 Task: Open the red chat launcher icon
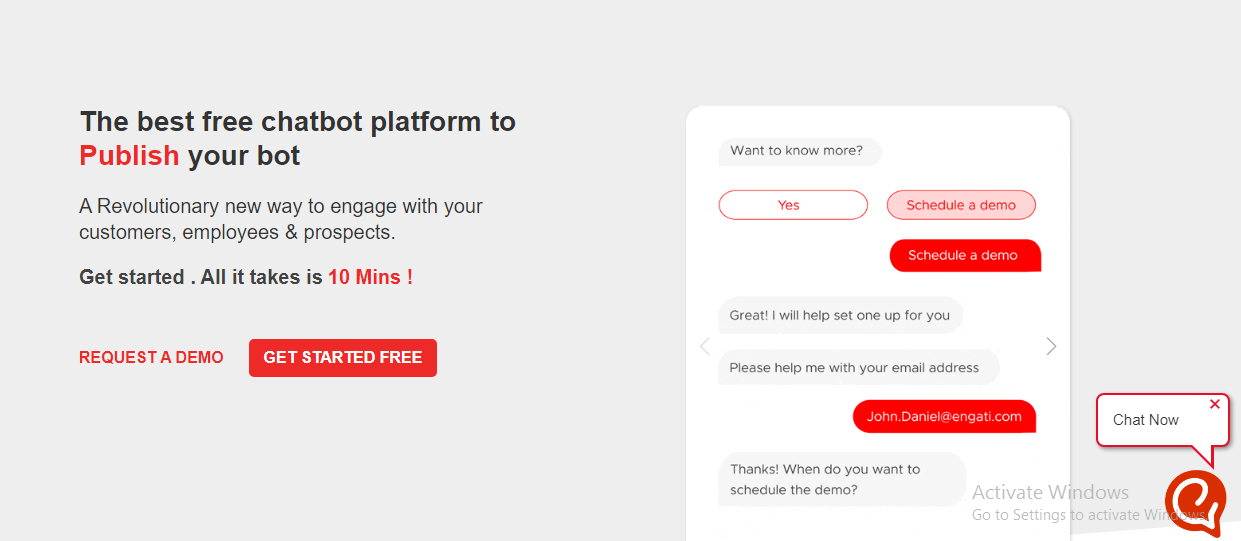pos(1195,501)
